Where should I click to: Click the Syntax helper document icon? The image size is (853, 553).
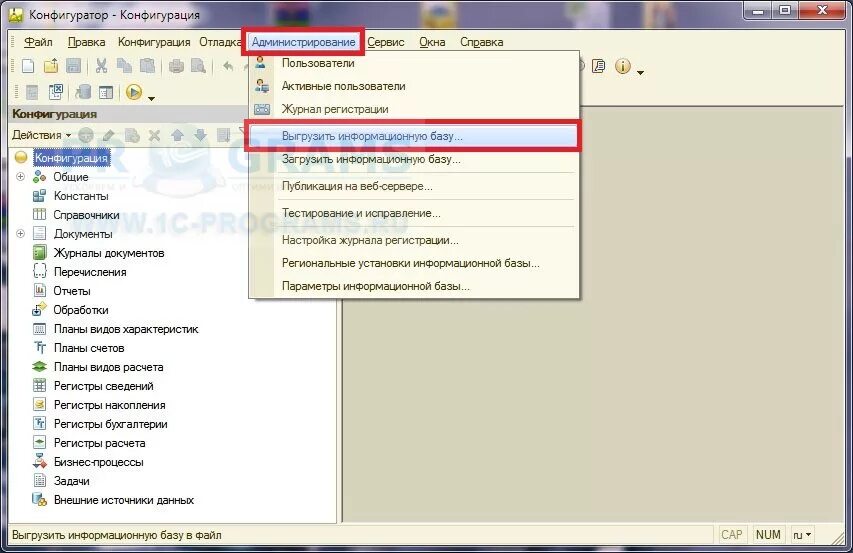point(598,66)
